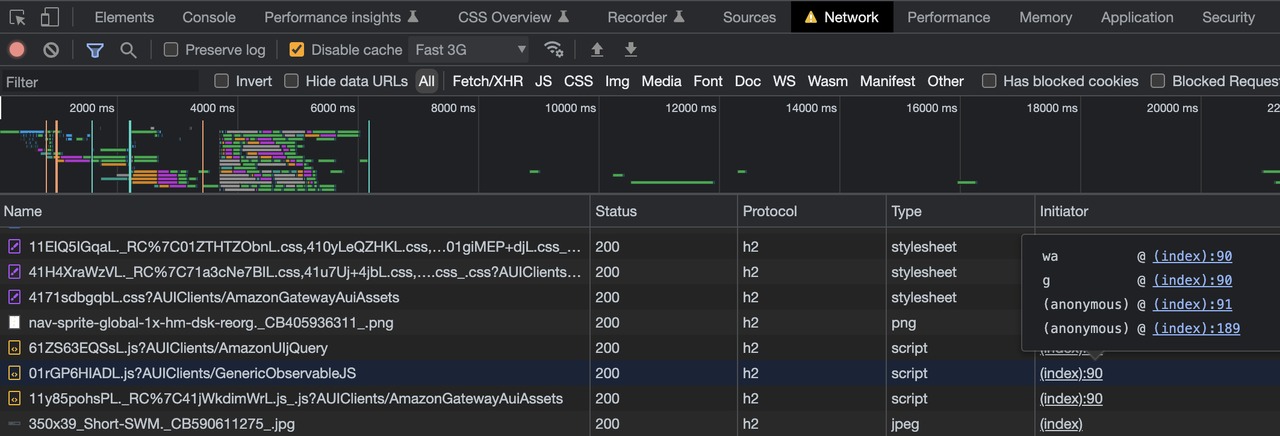Stop recording network log with red button
Viewport: 1280px width, 436px height.
pyautogui.click(x=17, y=49)
